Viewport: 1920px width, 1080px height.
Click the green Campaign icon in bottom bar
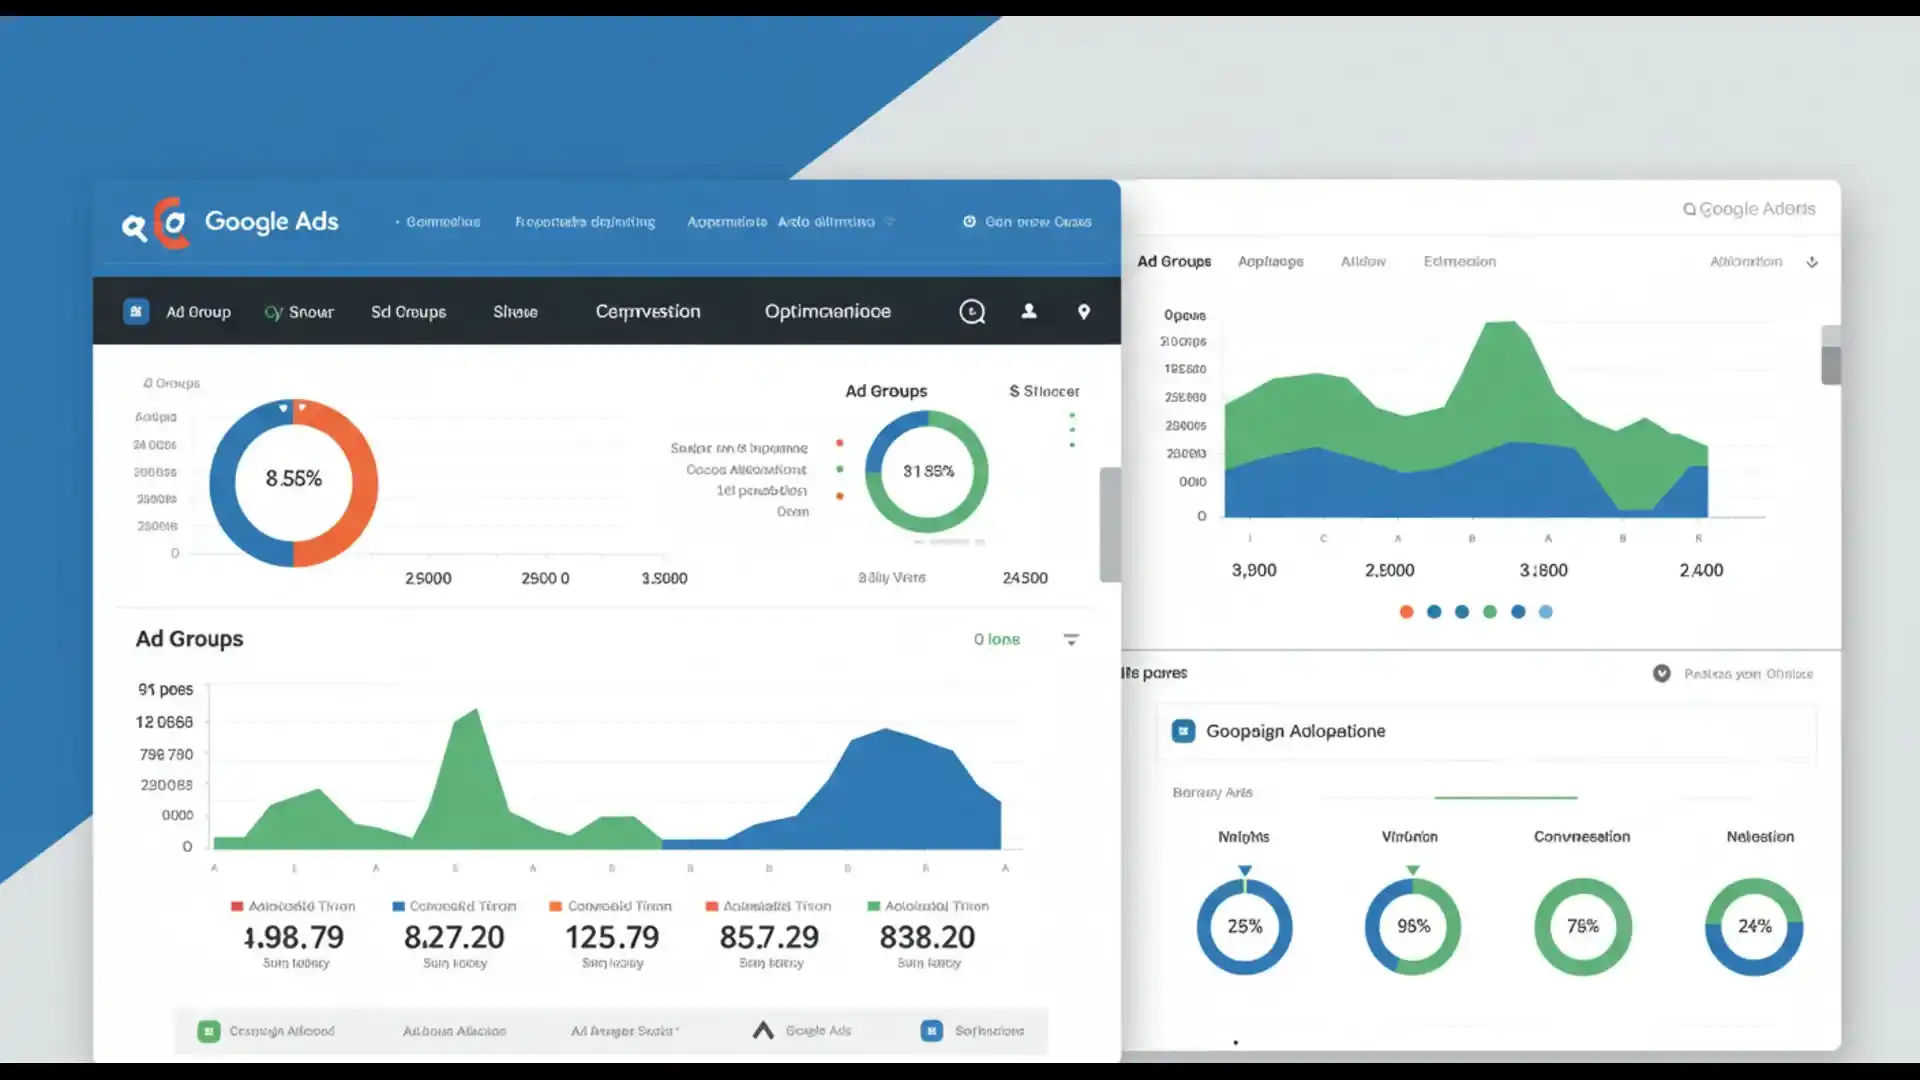(x=209, y=1030)
